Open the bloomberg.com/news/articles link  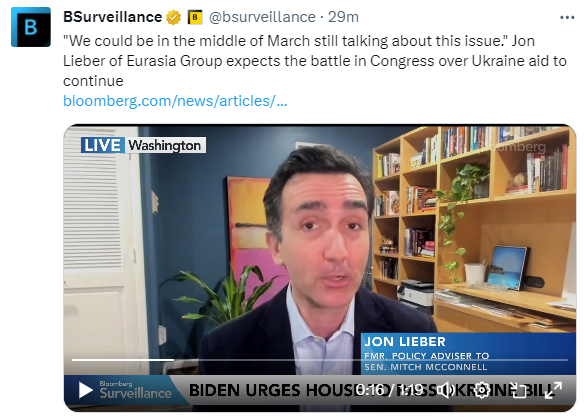[x=175, y=101]
